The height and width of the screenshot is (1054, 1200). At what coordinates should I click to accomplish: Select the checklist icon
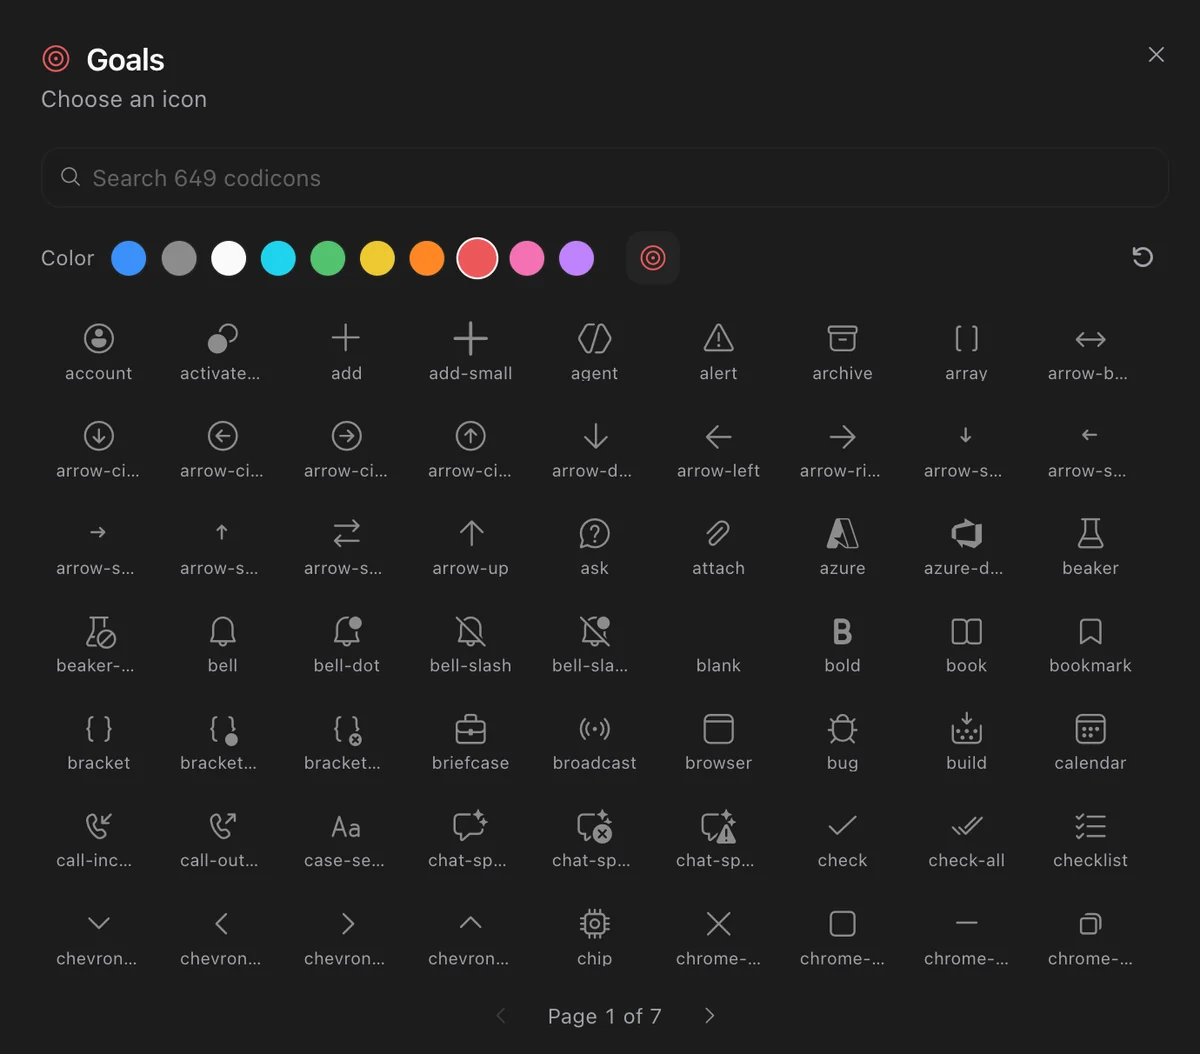coord(1090,840)
